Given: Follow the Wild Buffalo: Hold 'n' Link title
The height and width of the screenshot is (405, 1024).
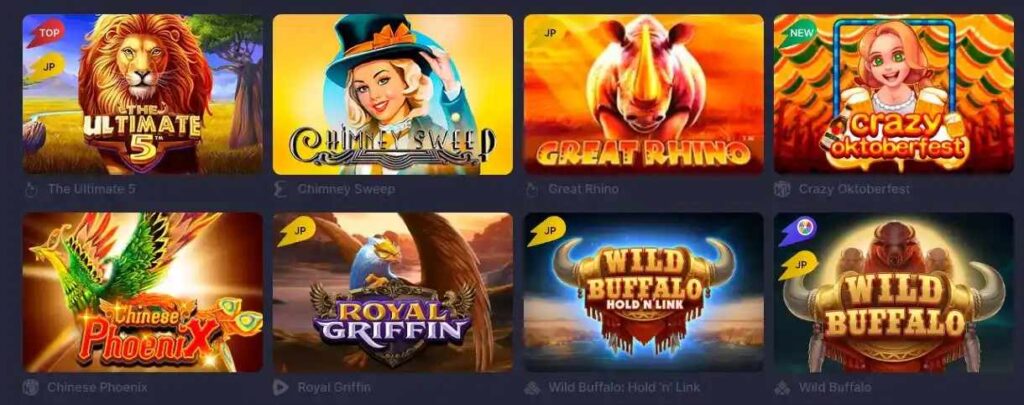Looking at the screenshot, I should tap(624, 387).
